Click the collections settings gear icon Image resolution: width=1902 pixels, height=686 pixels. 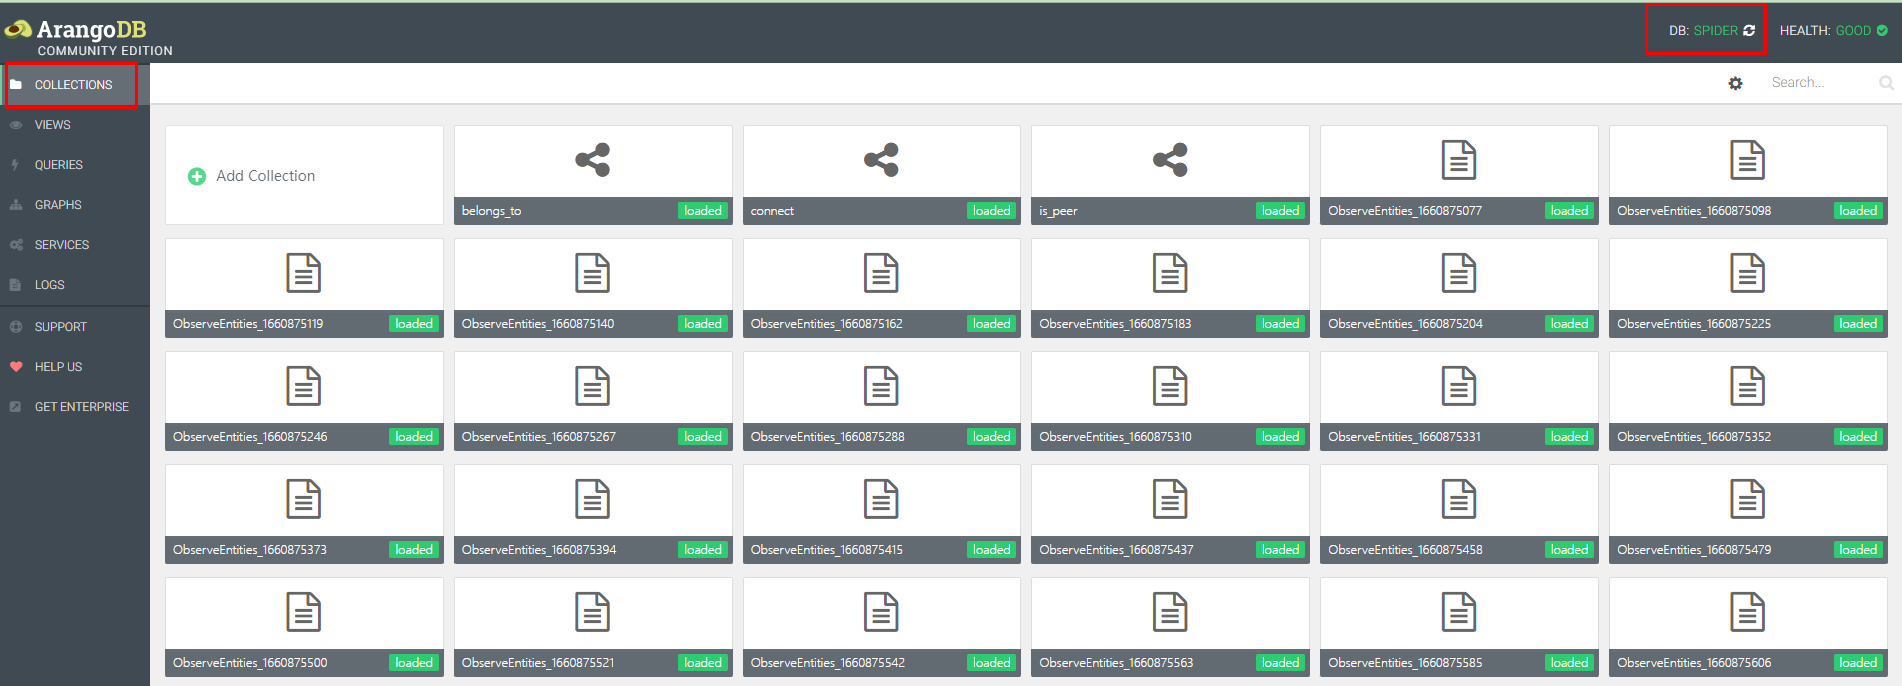click(x=1735, y=84)
